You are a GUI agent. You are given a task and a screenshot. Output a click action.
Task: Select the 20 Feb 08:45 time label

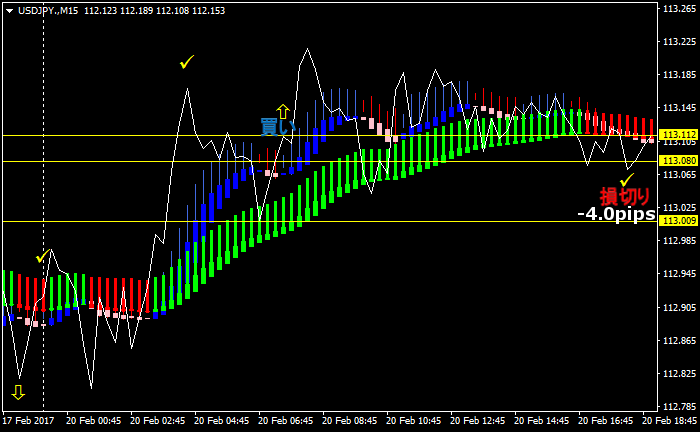coord(350,421)
